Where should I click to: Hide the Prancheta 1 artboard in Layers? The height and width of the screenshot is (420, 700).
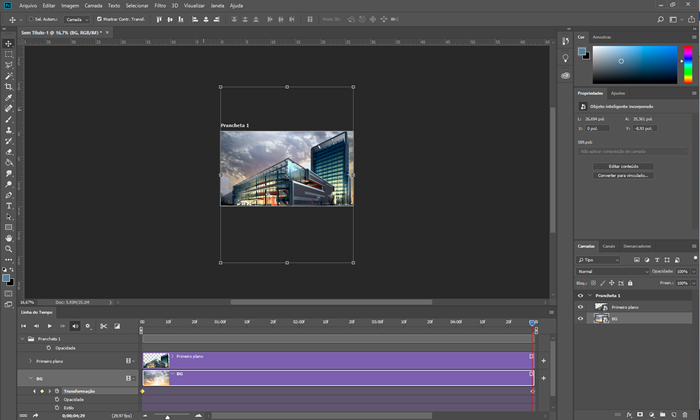click(580, 295)
